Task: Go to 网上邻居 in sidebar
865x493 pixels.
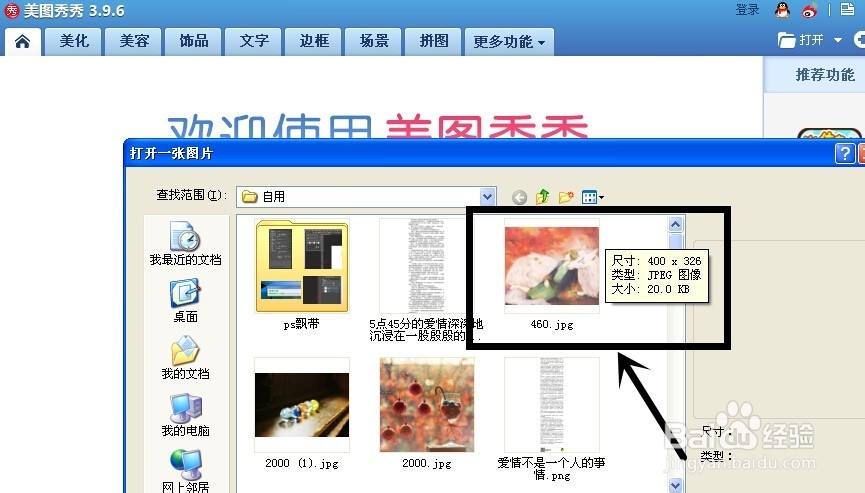Action: 185,471
